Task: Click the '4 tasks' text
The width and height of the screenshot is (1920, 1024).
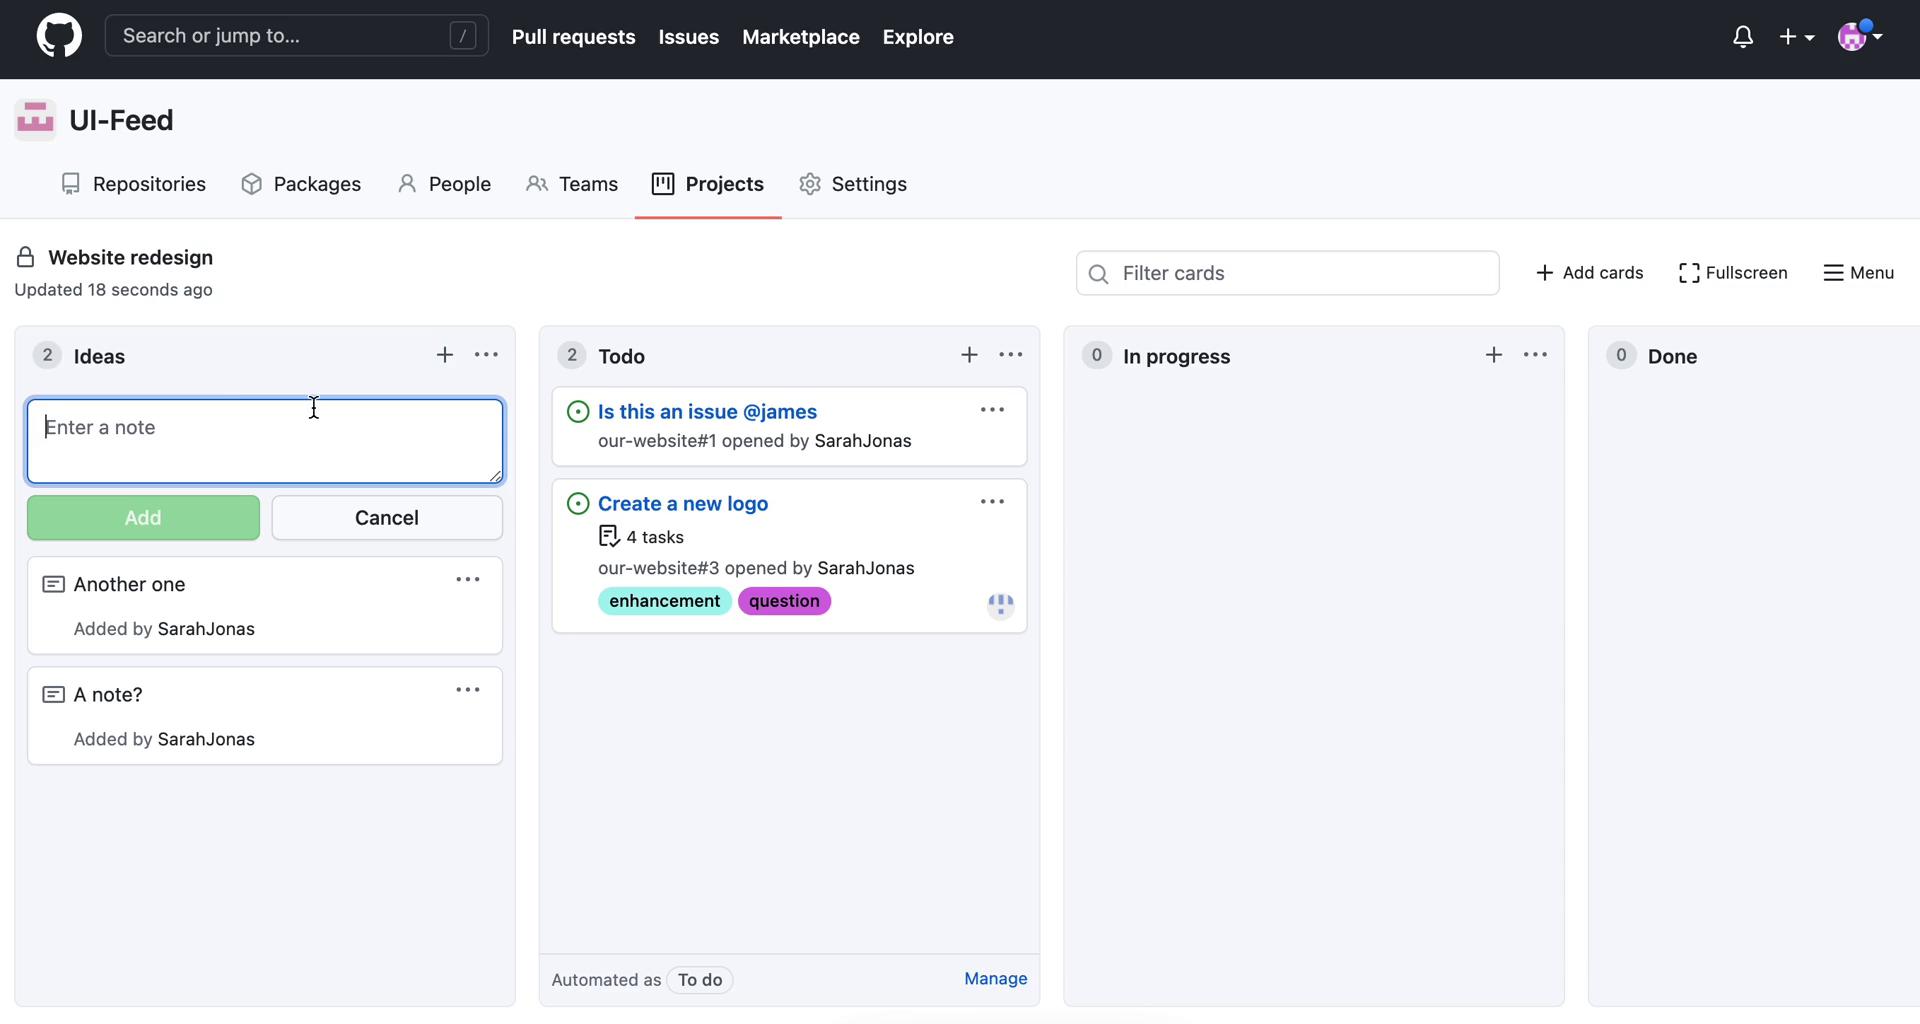Action: pos(655,538)
